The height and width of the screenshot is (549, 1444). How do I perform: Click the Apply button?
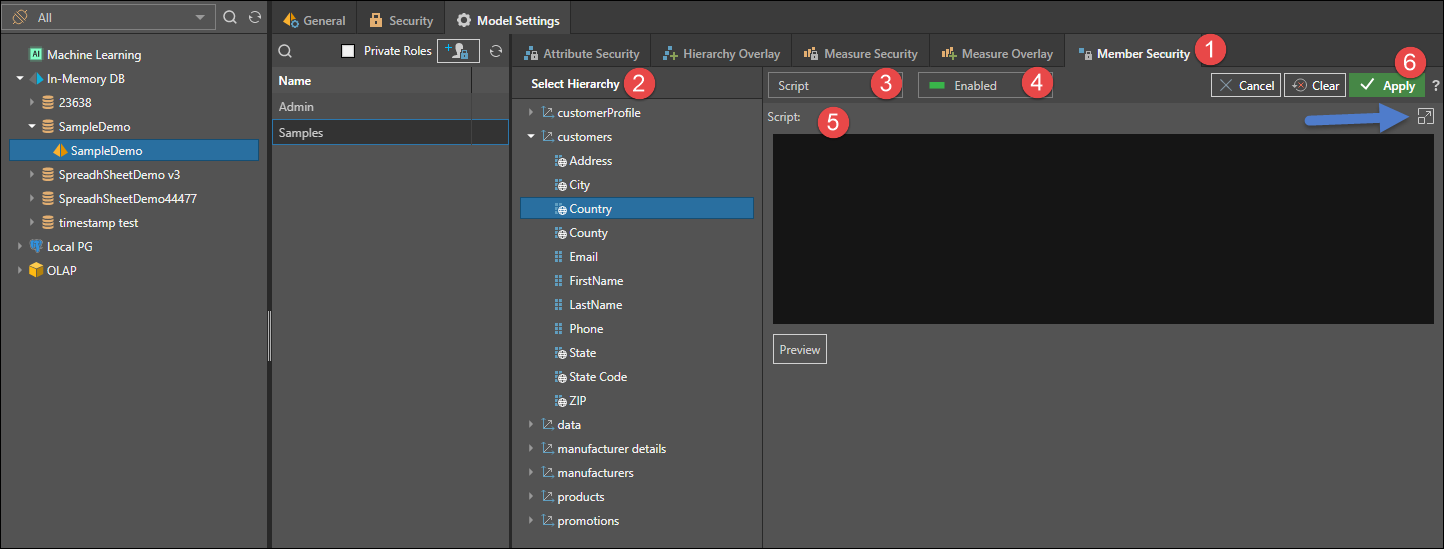click(x=1388, y=86)
